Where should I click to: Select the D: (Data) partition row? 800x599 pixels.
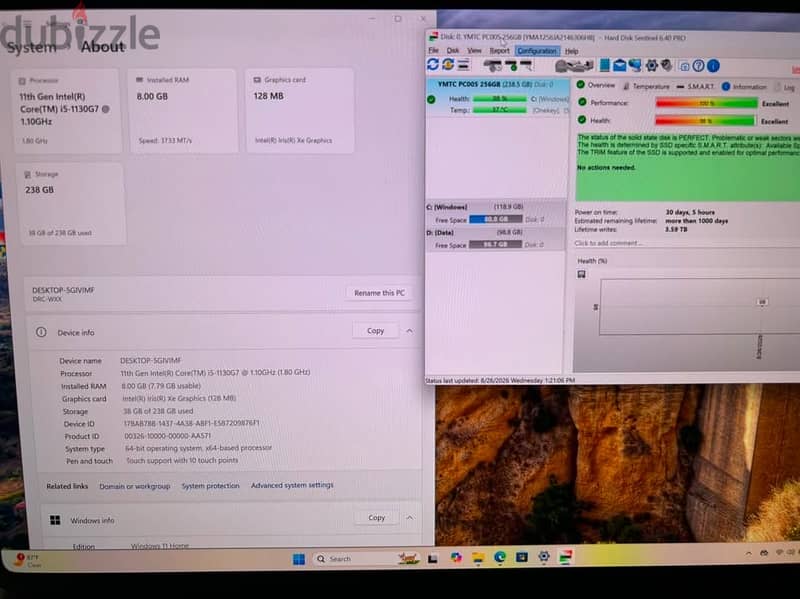pyautogui.click(x=495, y=239)
